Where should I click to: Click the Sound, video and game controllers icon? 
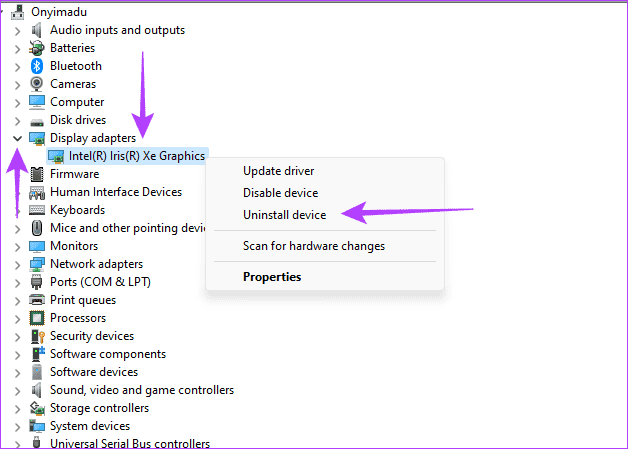tap(36, 390)
